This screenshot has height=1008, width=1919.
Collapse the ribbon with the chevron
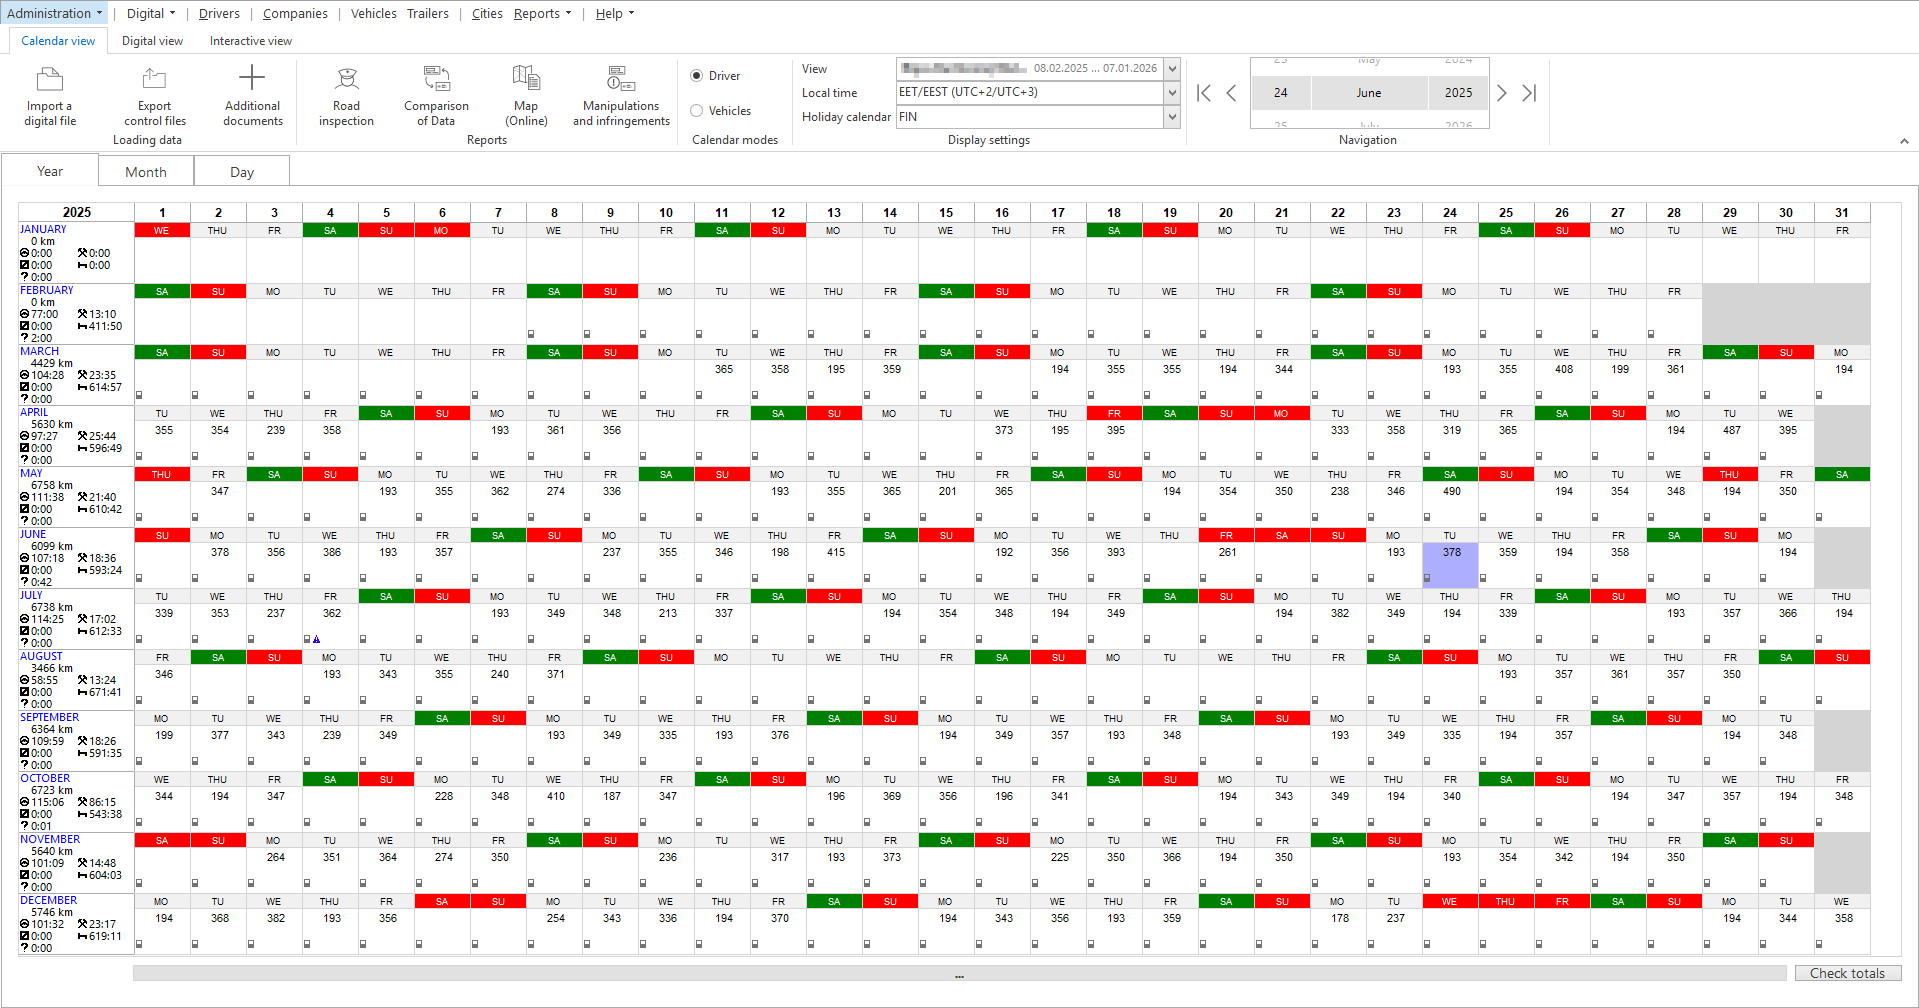pyautogui.click(x=1904, y=142)
